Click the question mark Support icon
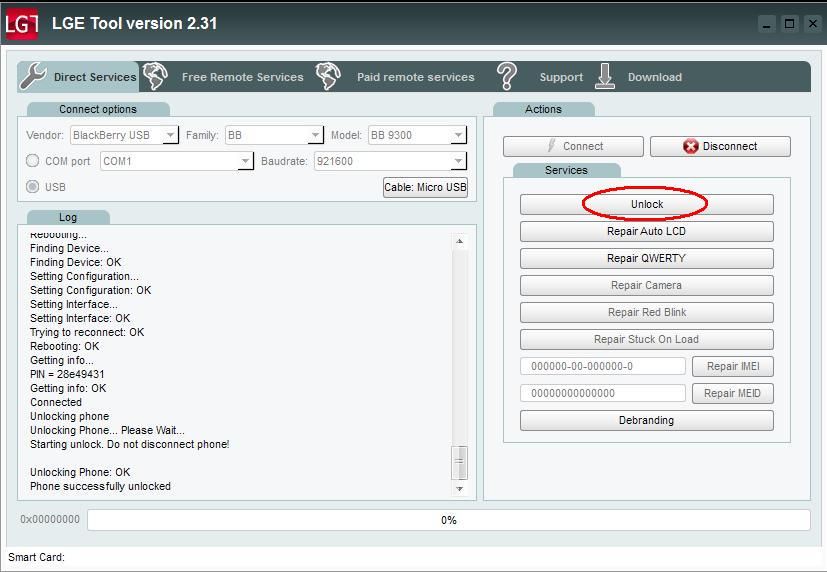The height and width of the screenshot is (572, 827). pos(507,76)
